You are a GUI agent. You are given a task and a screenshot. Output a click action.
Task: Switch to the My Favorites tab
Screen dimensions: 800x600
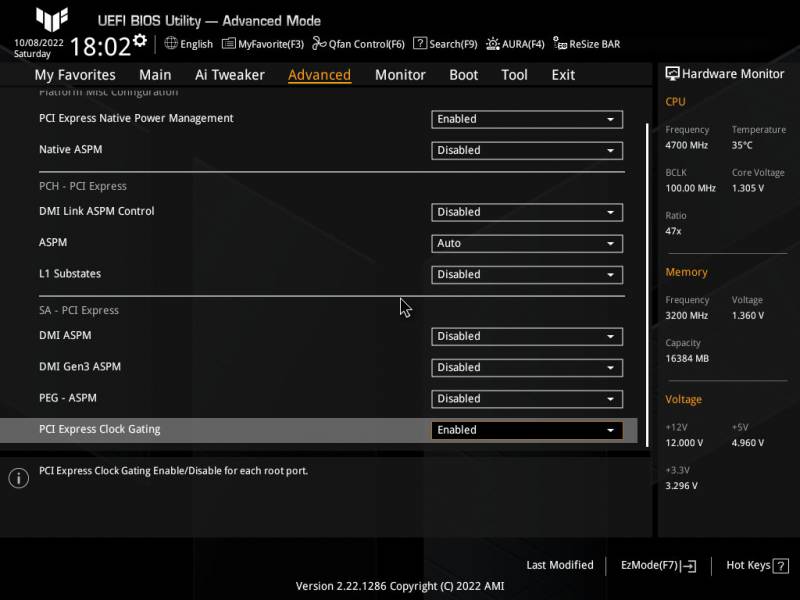click(x=75, y=75)
